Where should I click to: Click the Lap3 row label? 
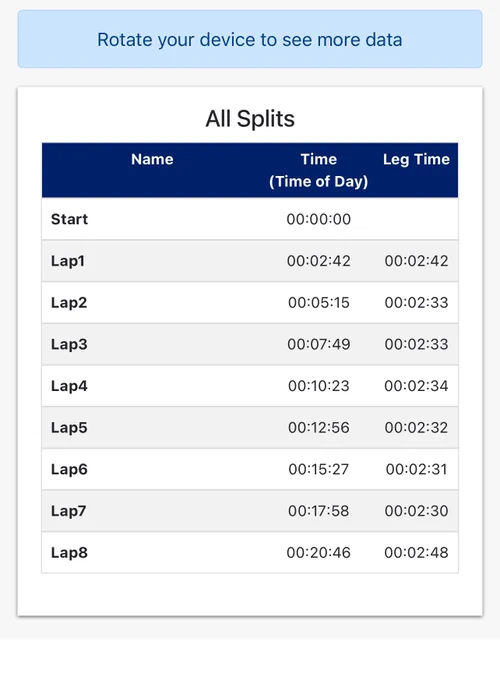click(69, 344)
